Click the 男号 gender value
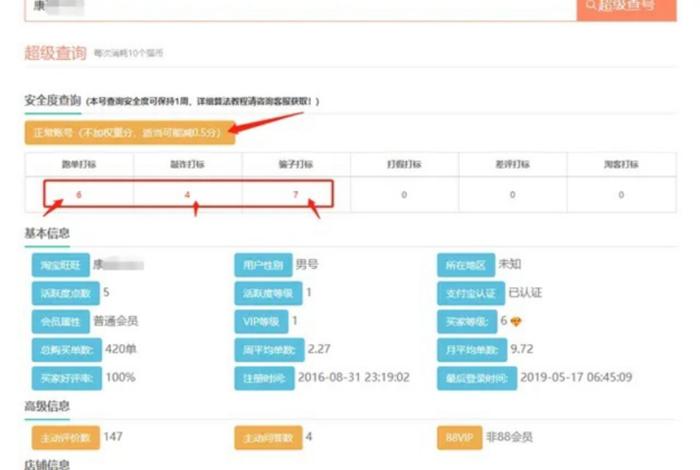The width and height of the screenshot is (700, 470). point(307,264)
